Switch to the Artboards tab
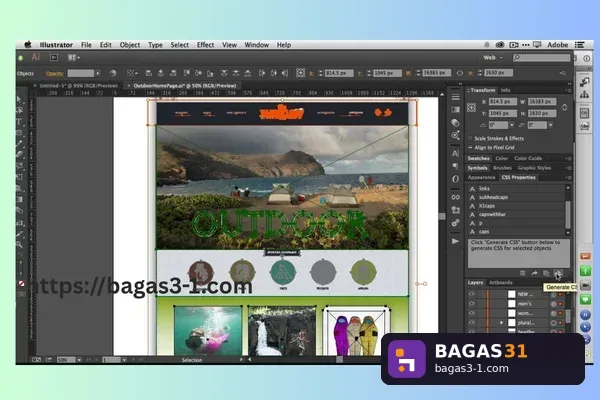The width and height of the screenshot is (600, 400). [x=501, y=282]
